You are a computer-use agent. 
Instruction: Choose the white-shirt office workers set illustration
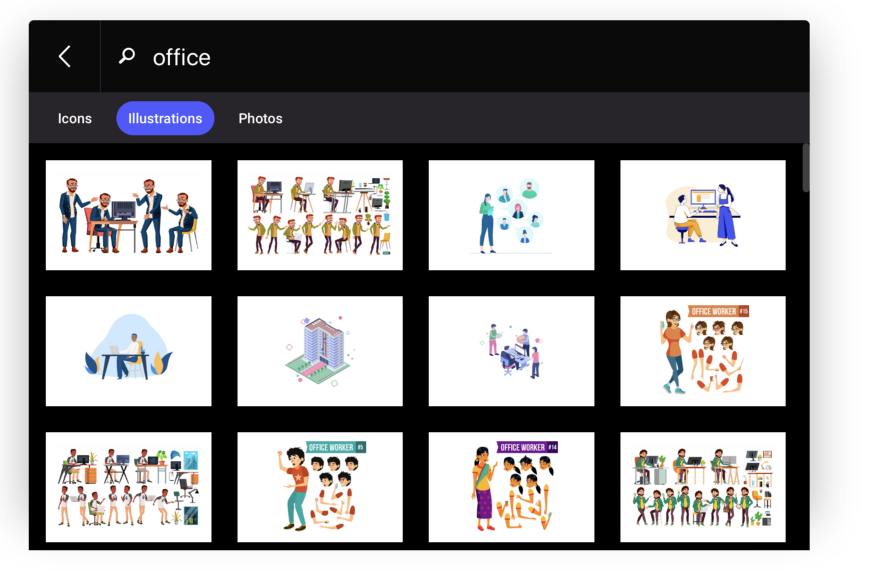[129, 487]
